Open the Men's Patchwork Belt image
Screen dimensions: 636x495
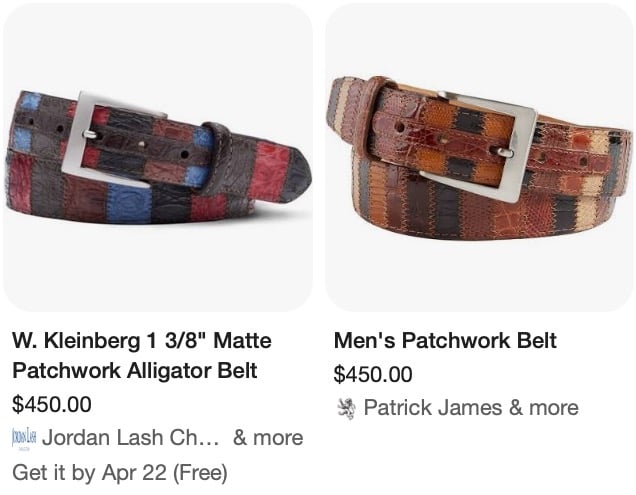480,157
